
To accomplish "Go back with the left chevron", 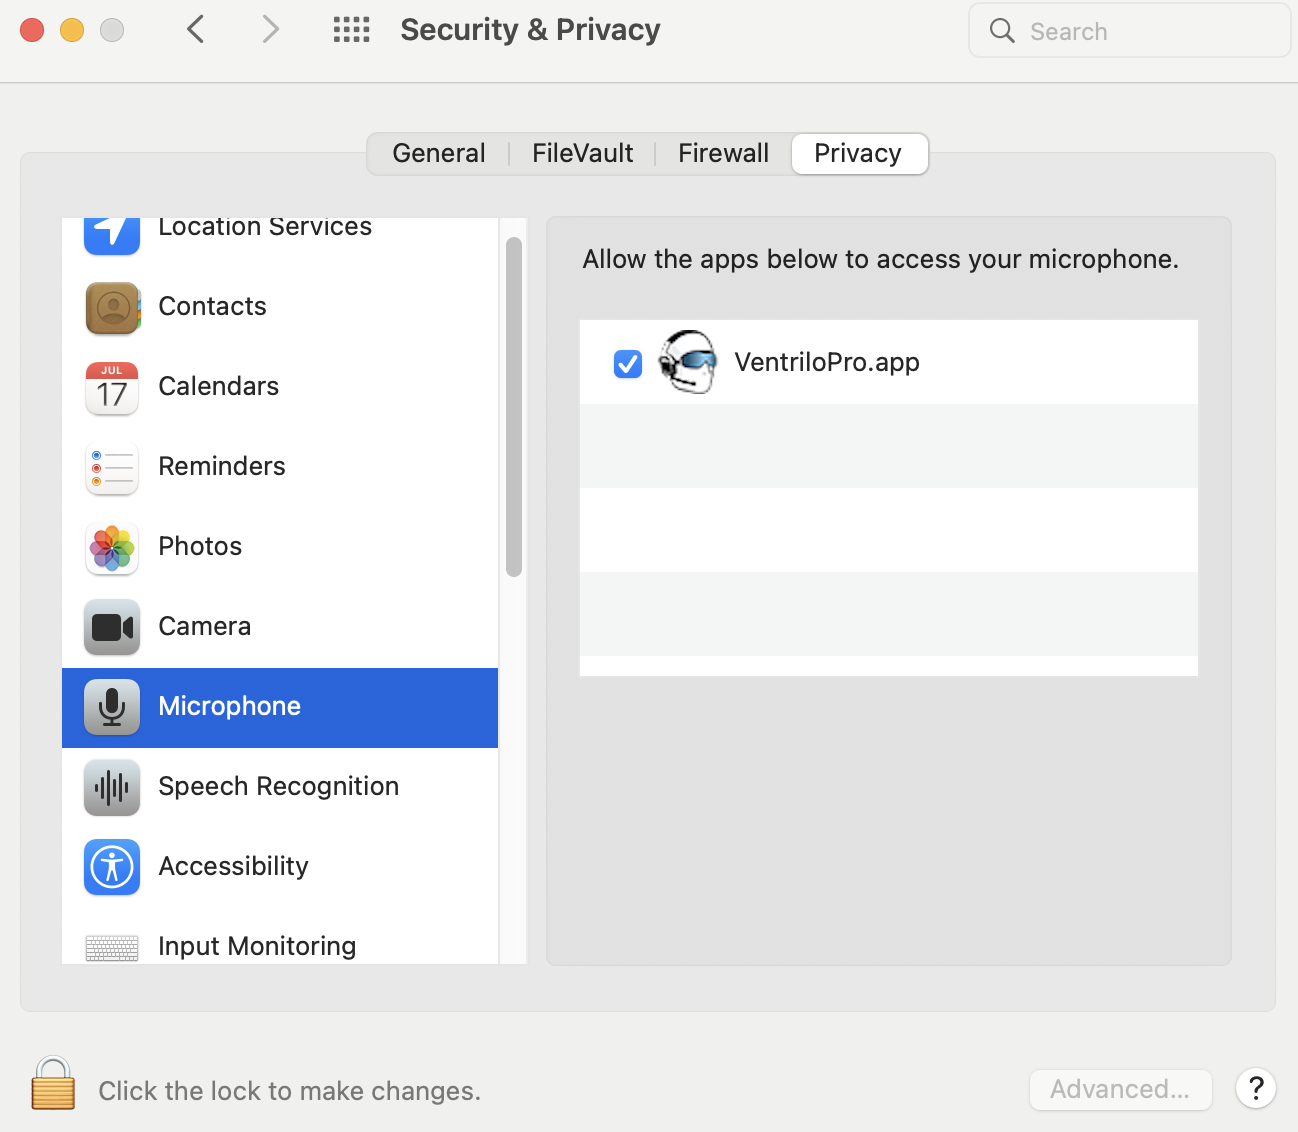I will click(196, 30).
